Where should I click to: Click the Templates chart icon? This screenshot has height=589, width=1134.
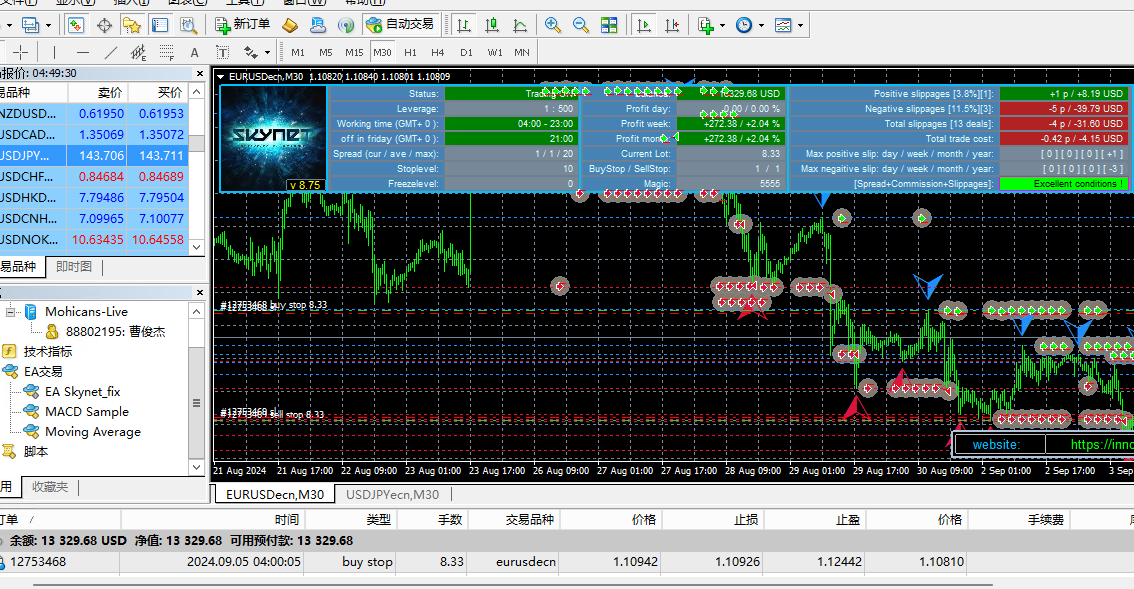(x=783, y=25)
